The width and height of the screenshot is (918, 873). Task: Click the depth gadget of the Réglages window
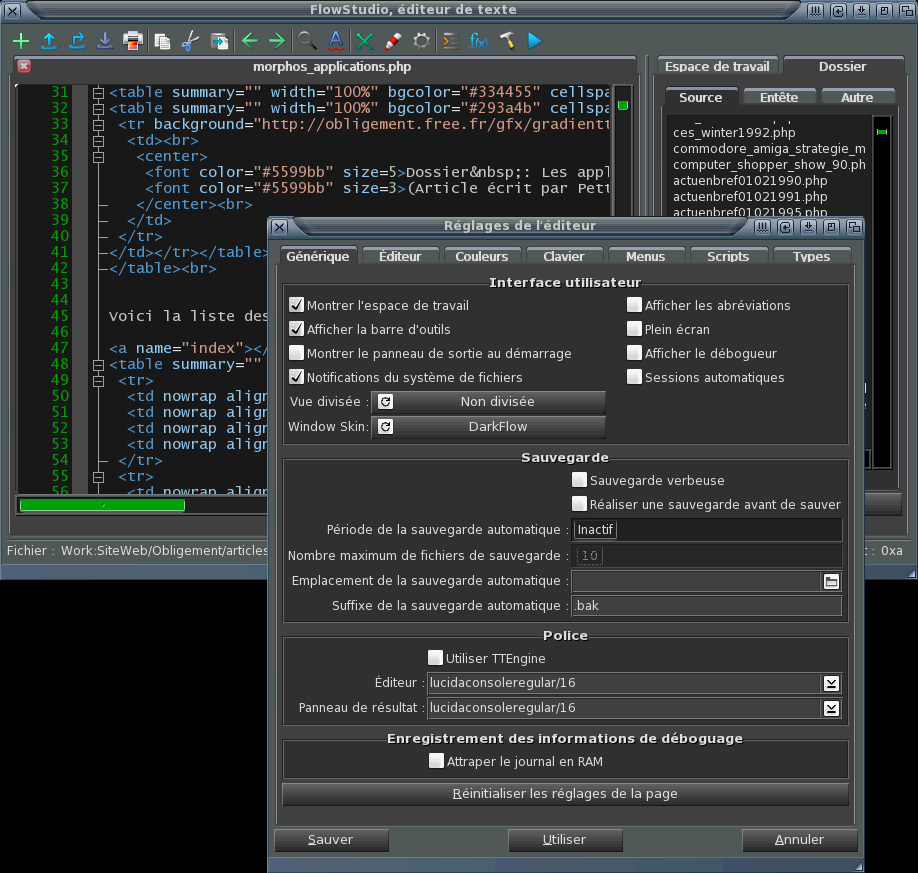[854, 227]
